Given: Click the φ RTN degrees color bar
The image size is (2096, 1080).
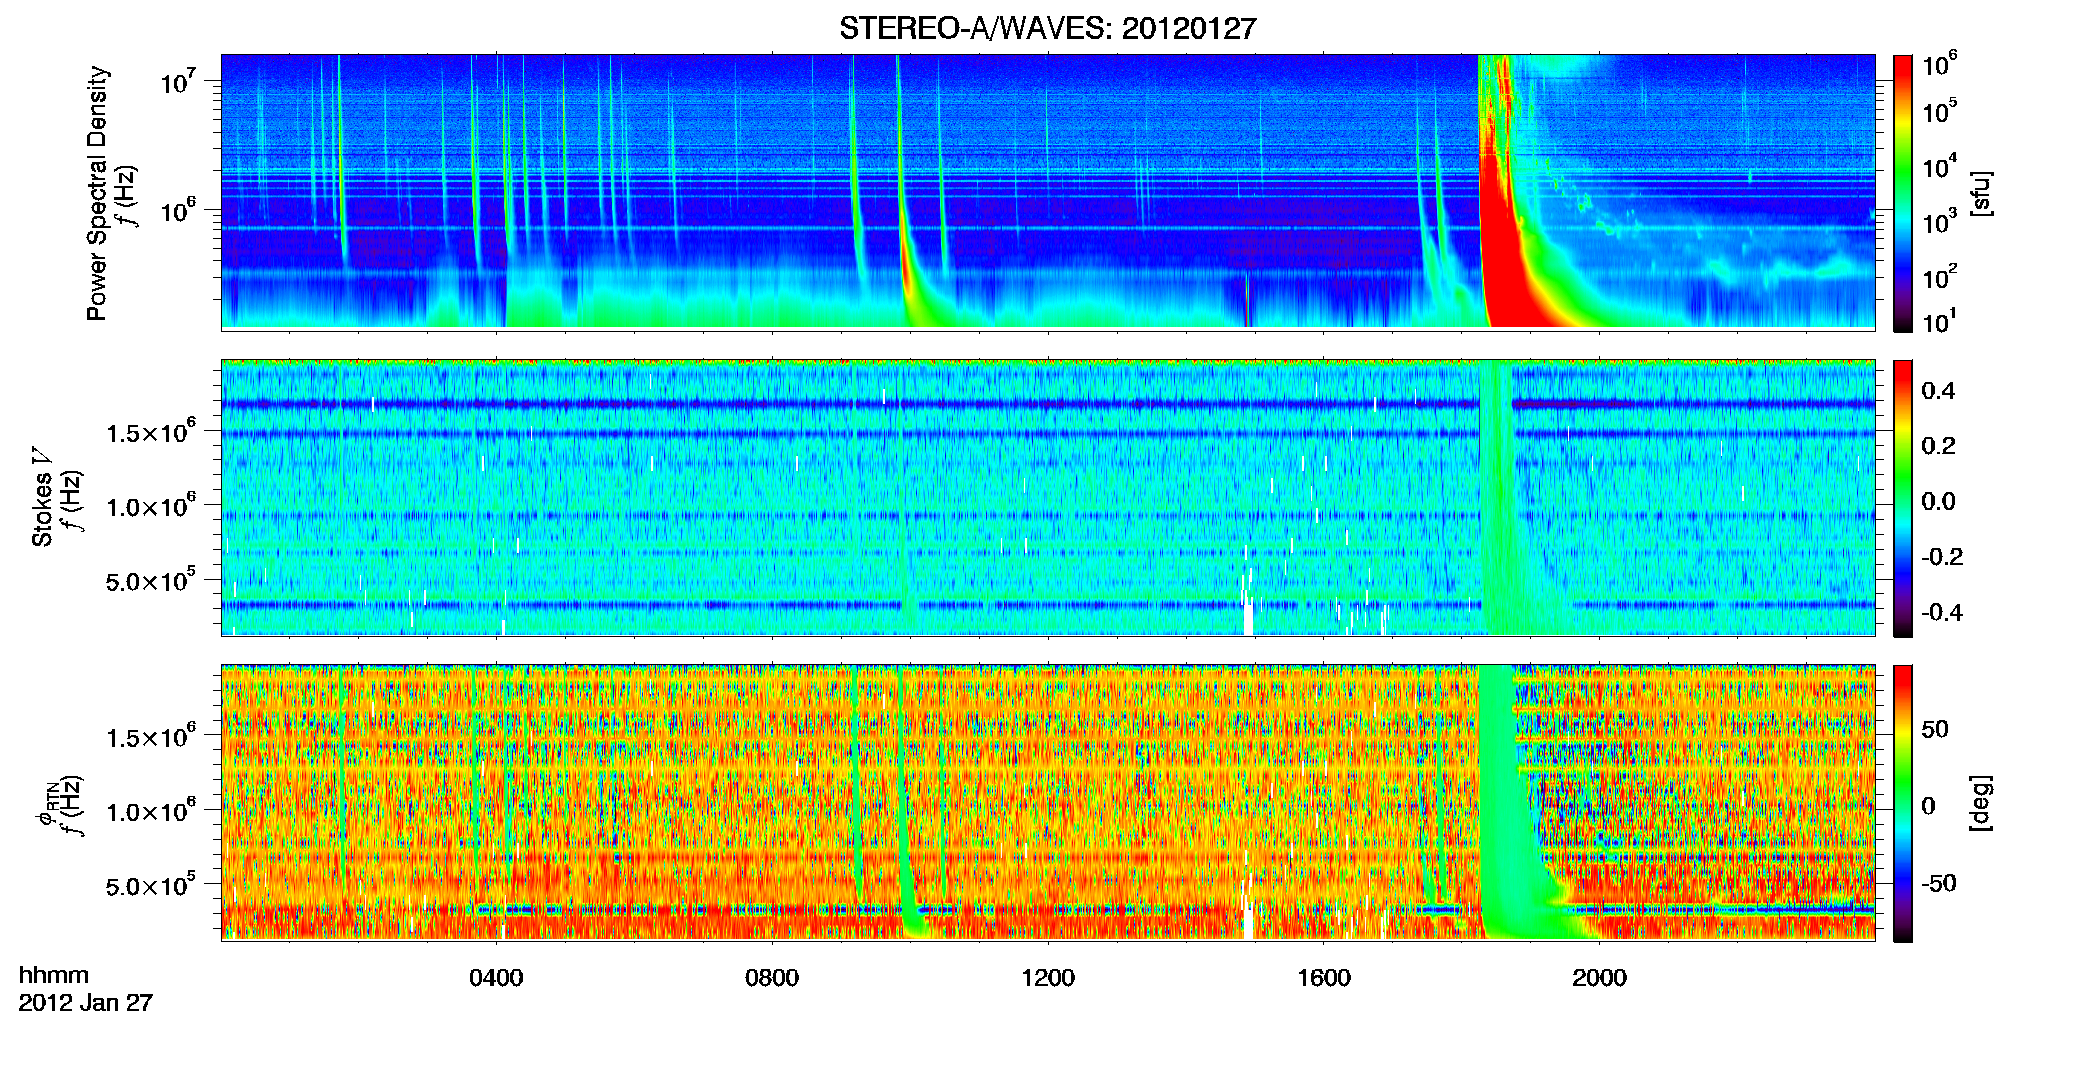Looking at the screenshot, I should 1902,803.
